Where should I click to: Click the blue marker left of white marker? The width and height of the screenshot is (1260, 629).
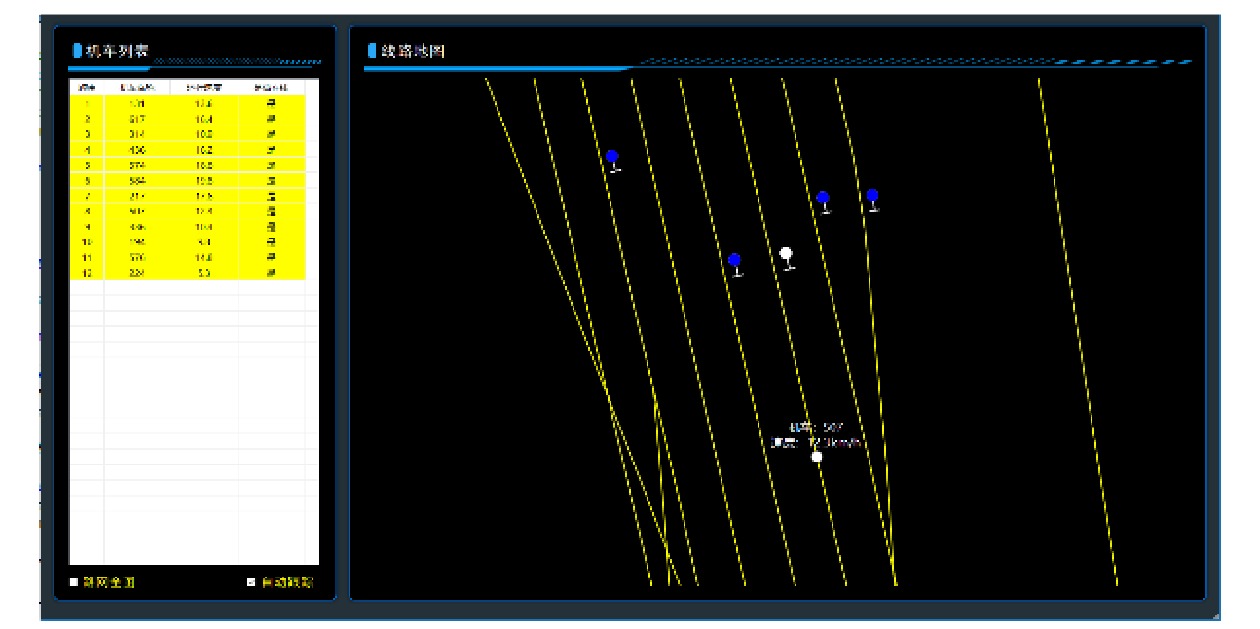[x=735, y=262]
